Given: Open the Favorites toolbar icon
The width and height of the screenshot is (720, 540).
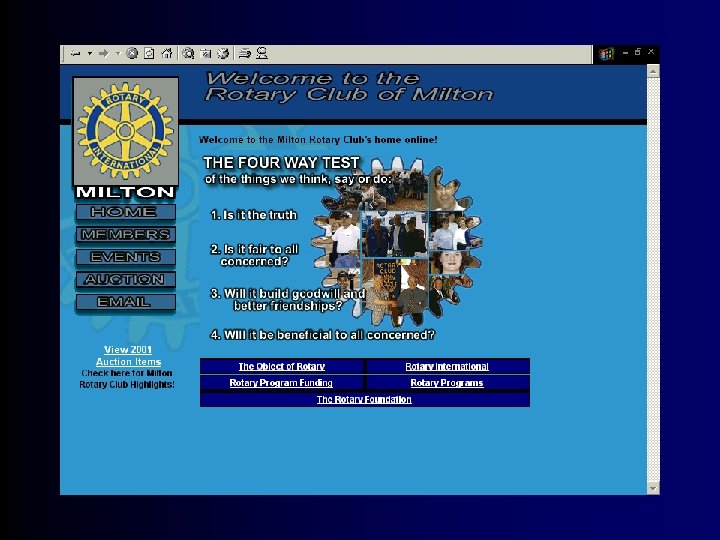Looking at the screenshot, I should click(x=205, y=54).
